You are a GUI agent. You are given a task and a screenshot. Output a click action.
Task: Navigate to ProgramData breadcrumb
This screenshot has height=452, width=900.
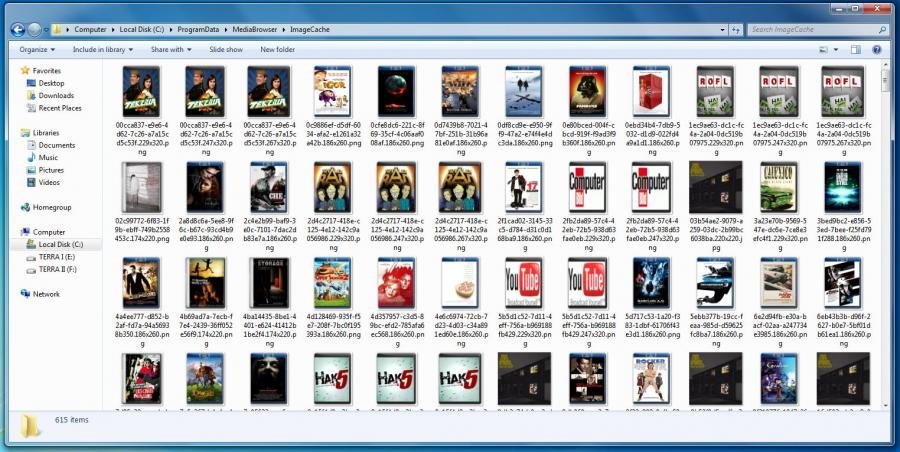(198, 29)
